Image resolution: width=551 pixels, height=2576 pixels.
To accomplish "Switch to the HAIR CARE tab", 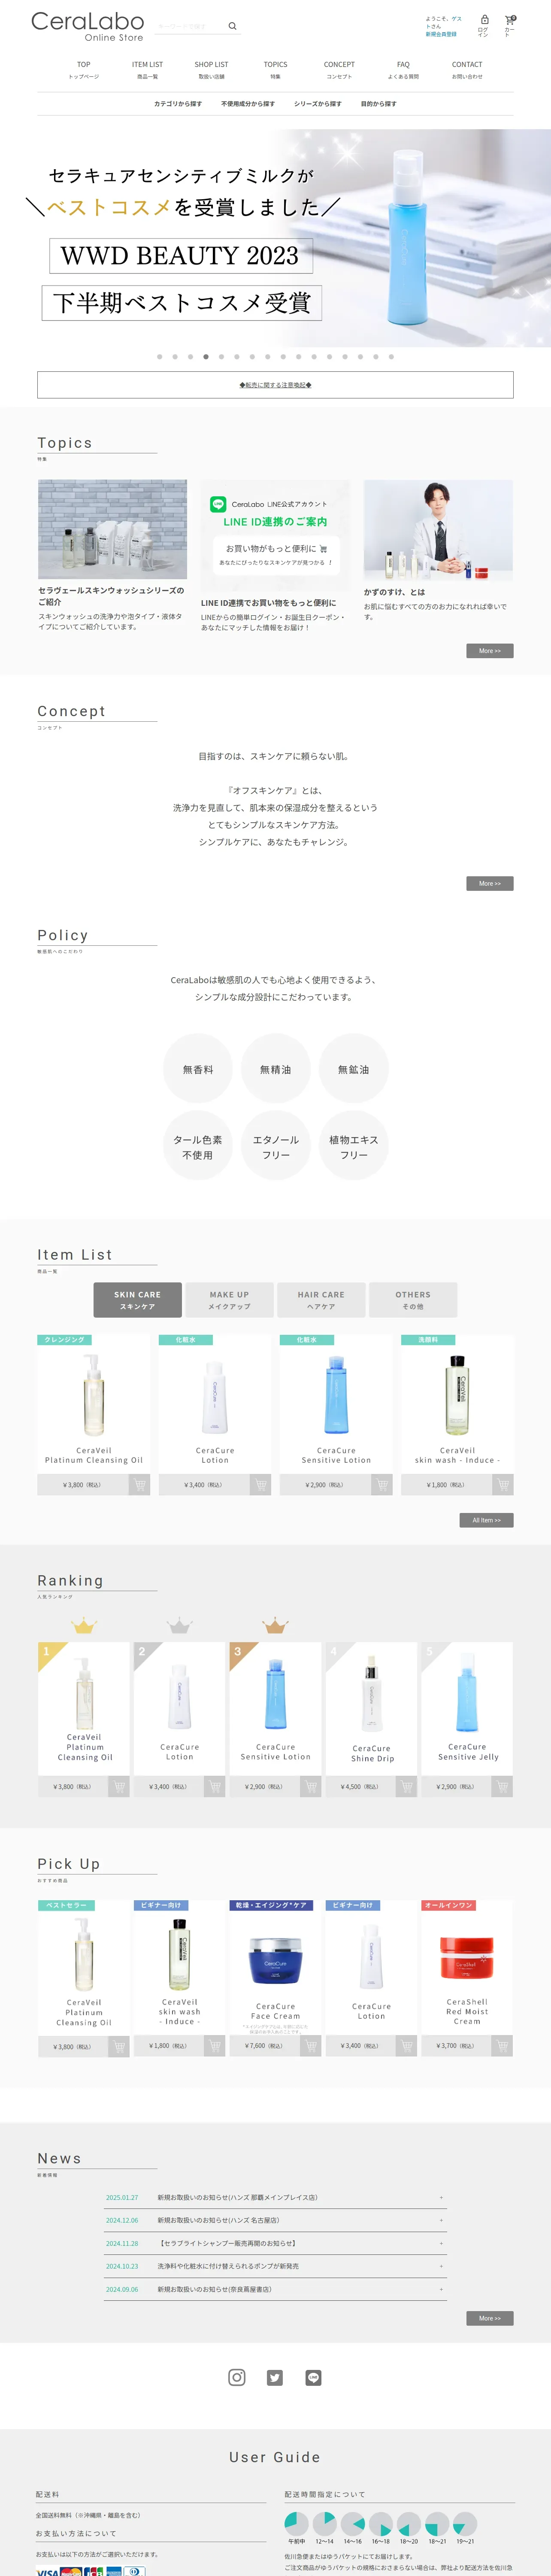I will (321, 1300).
